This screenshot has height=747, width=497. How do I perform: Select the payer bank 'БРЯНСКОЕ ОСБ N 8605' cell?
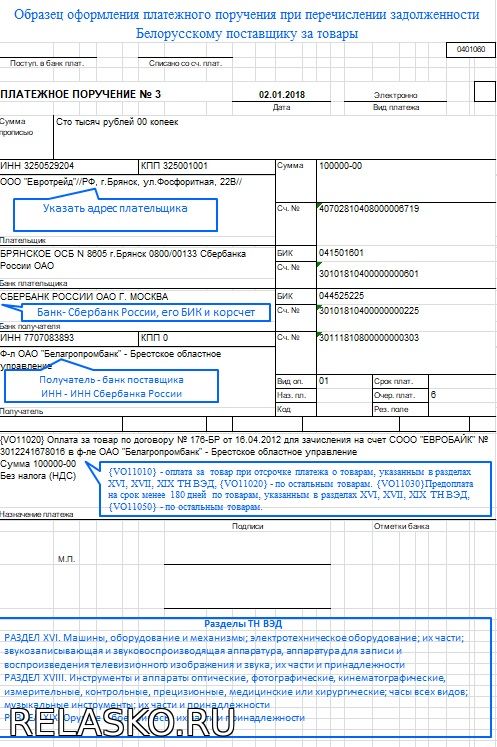click(x=123, y=260)
